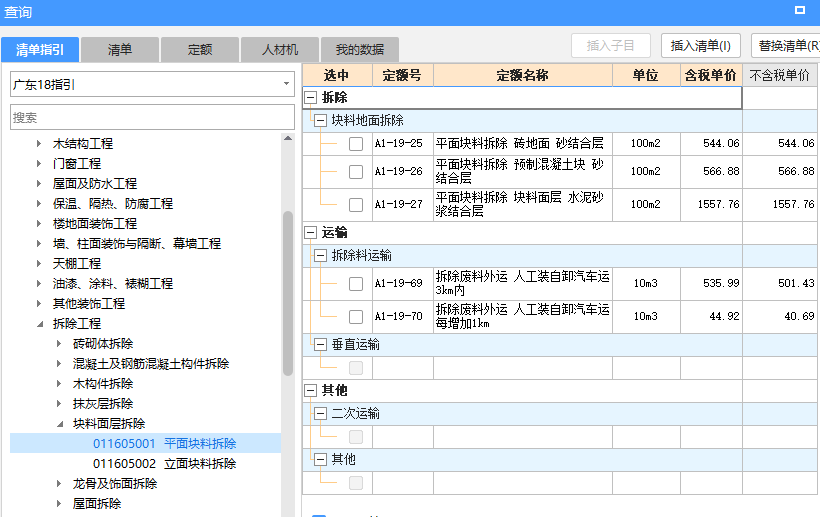Expand the 屋面拆除 node
The image size is (820, 517).
pos(59,503)
